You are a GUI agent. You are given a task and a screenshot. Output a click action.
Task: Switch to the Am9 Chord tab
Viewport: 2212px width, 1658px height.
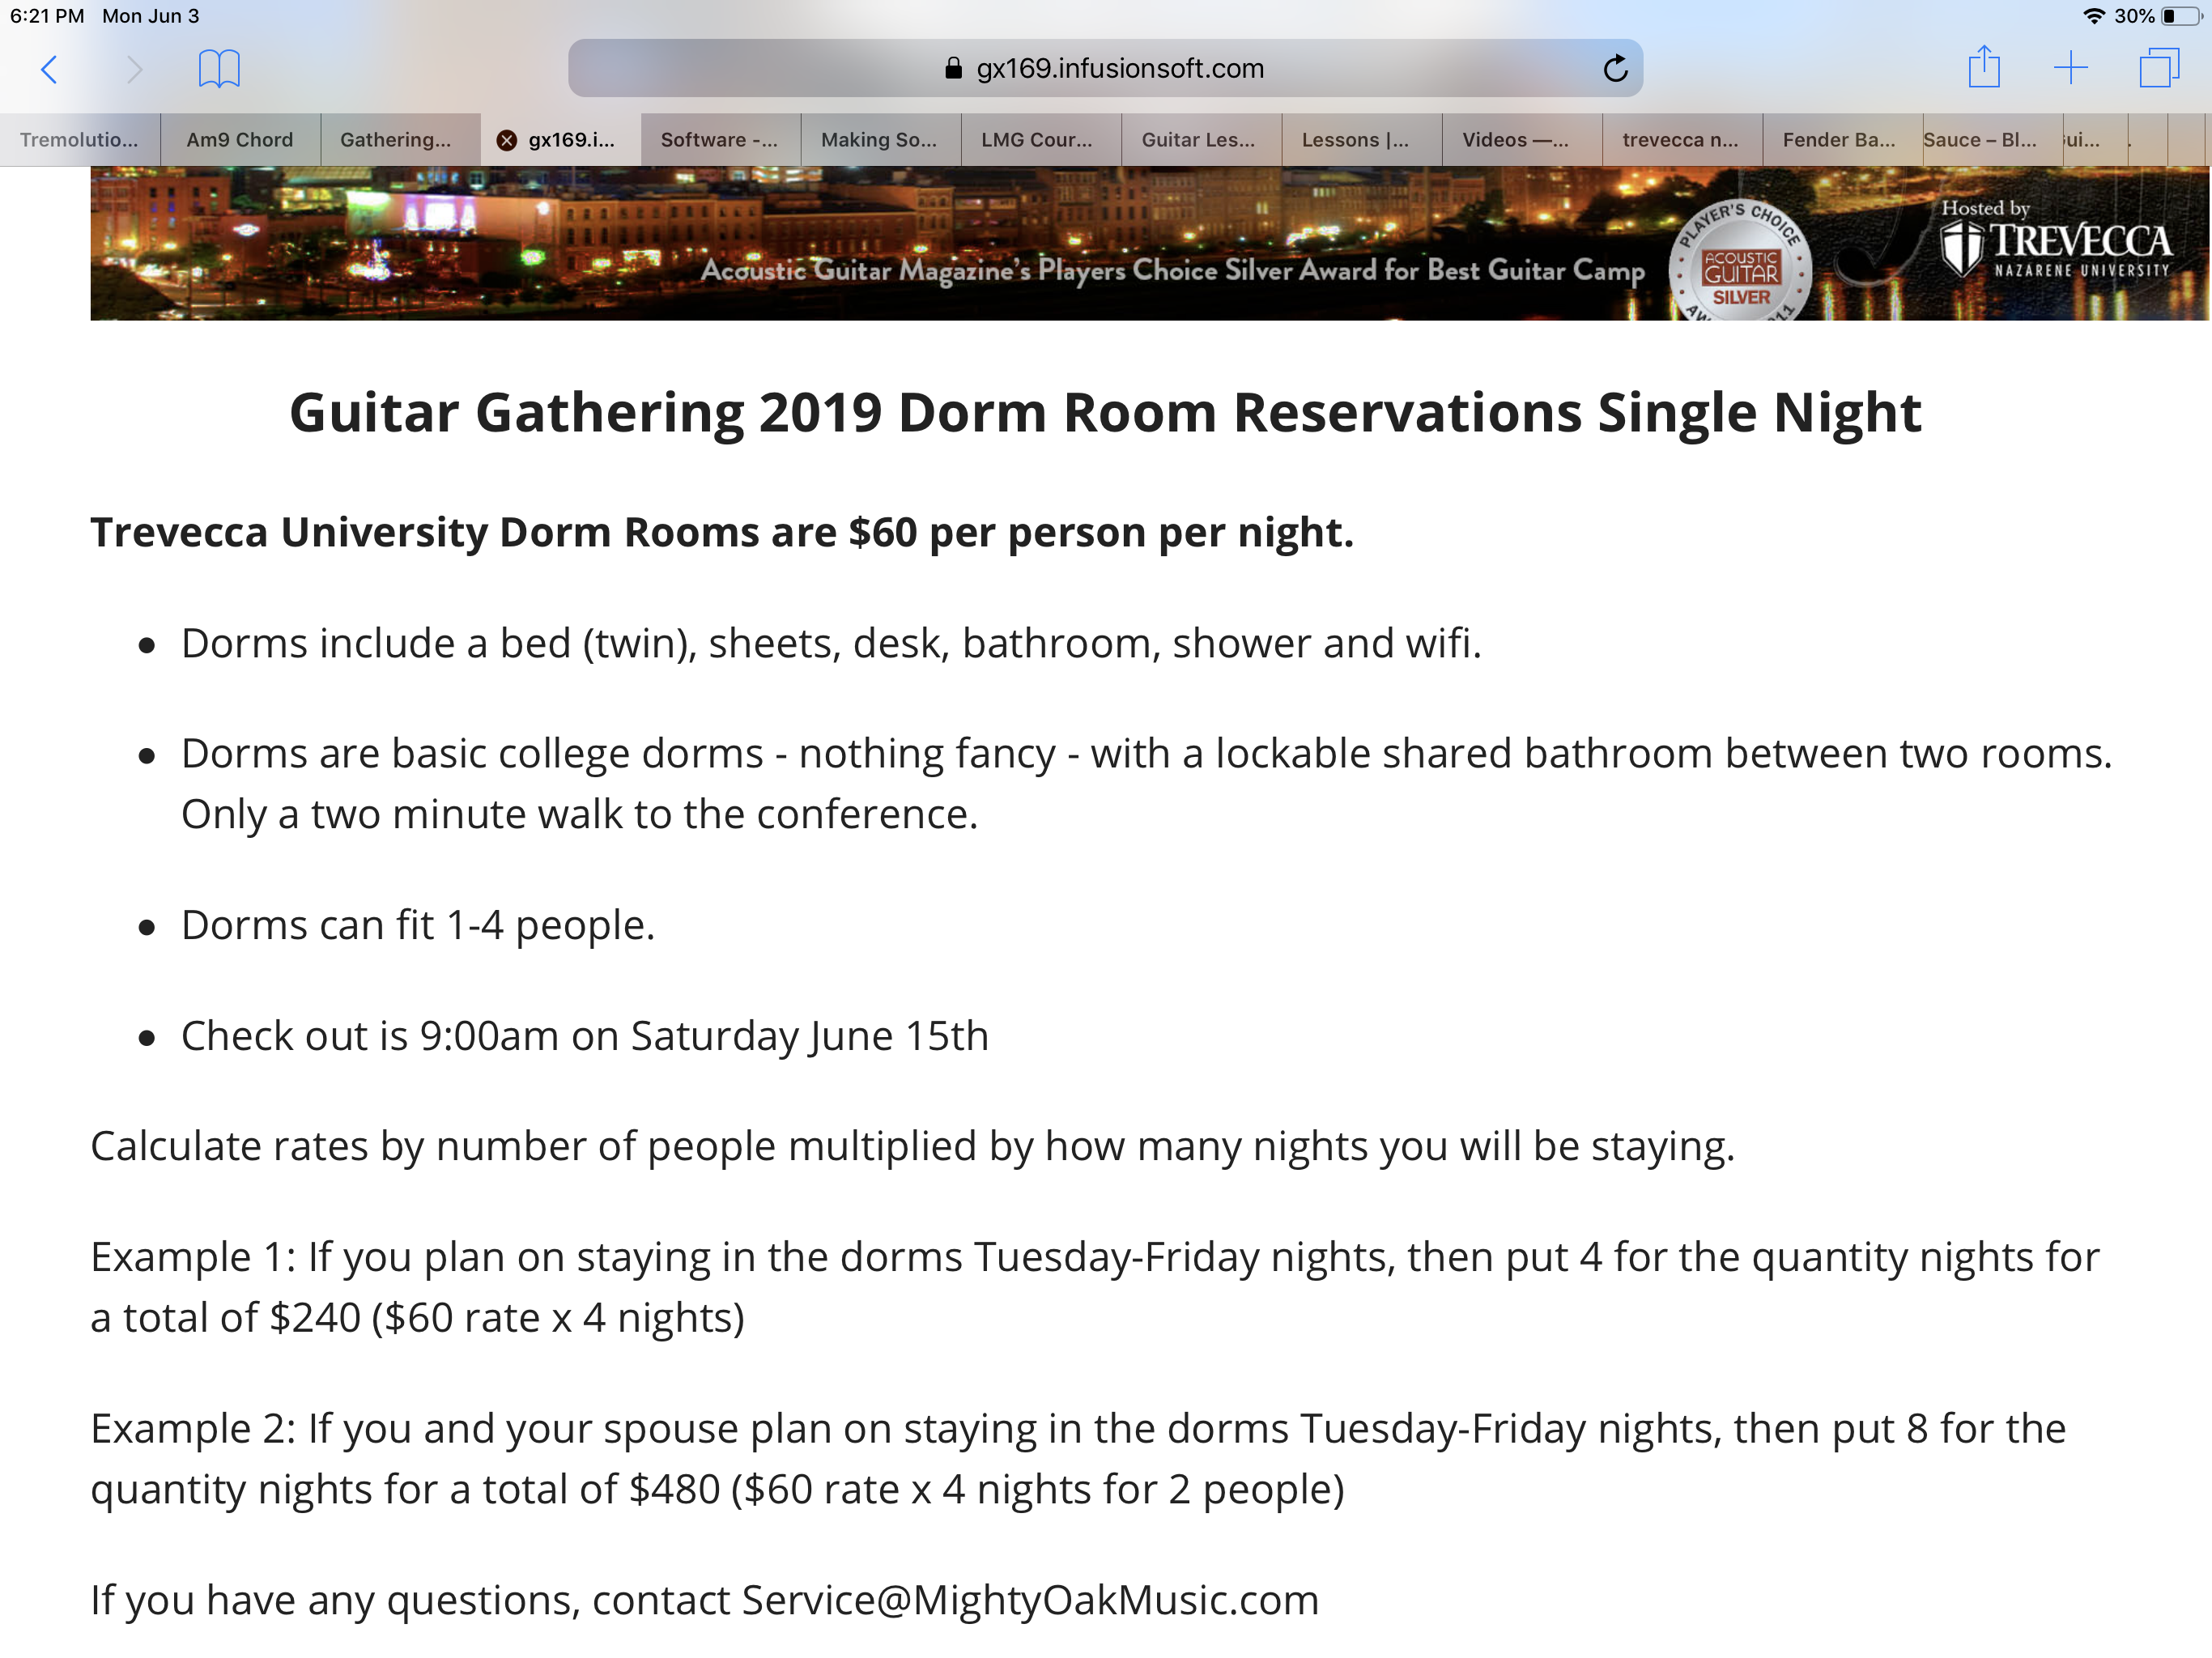(x=240, y=140)
